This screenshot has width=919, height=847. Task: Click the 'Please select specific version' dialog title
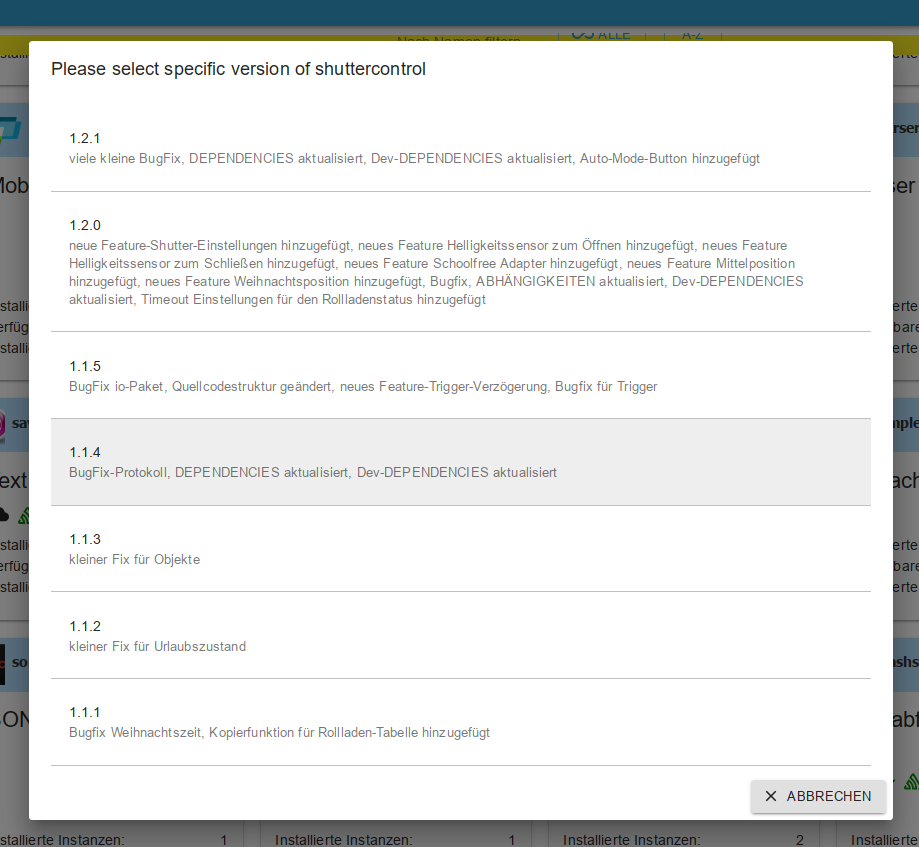[239, 69]
